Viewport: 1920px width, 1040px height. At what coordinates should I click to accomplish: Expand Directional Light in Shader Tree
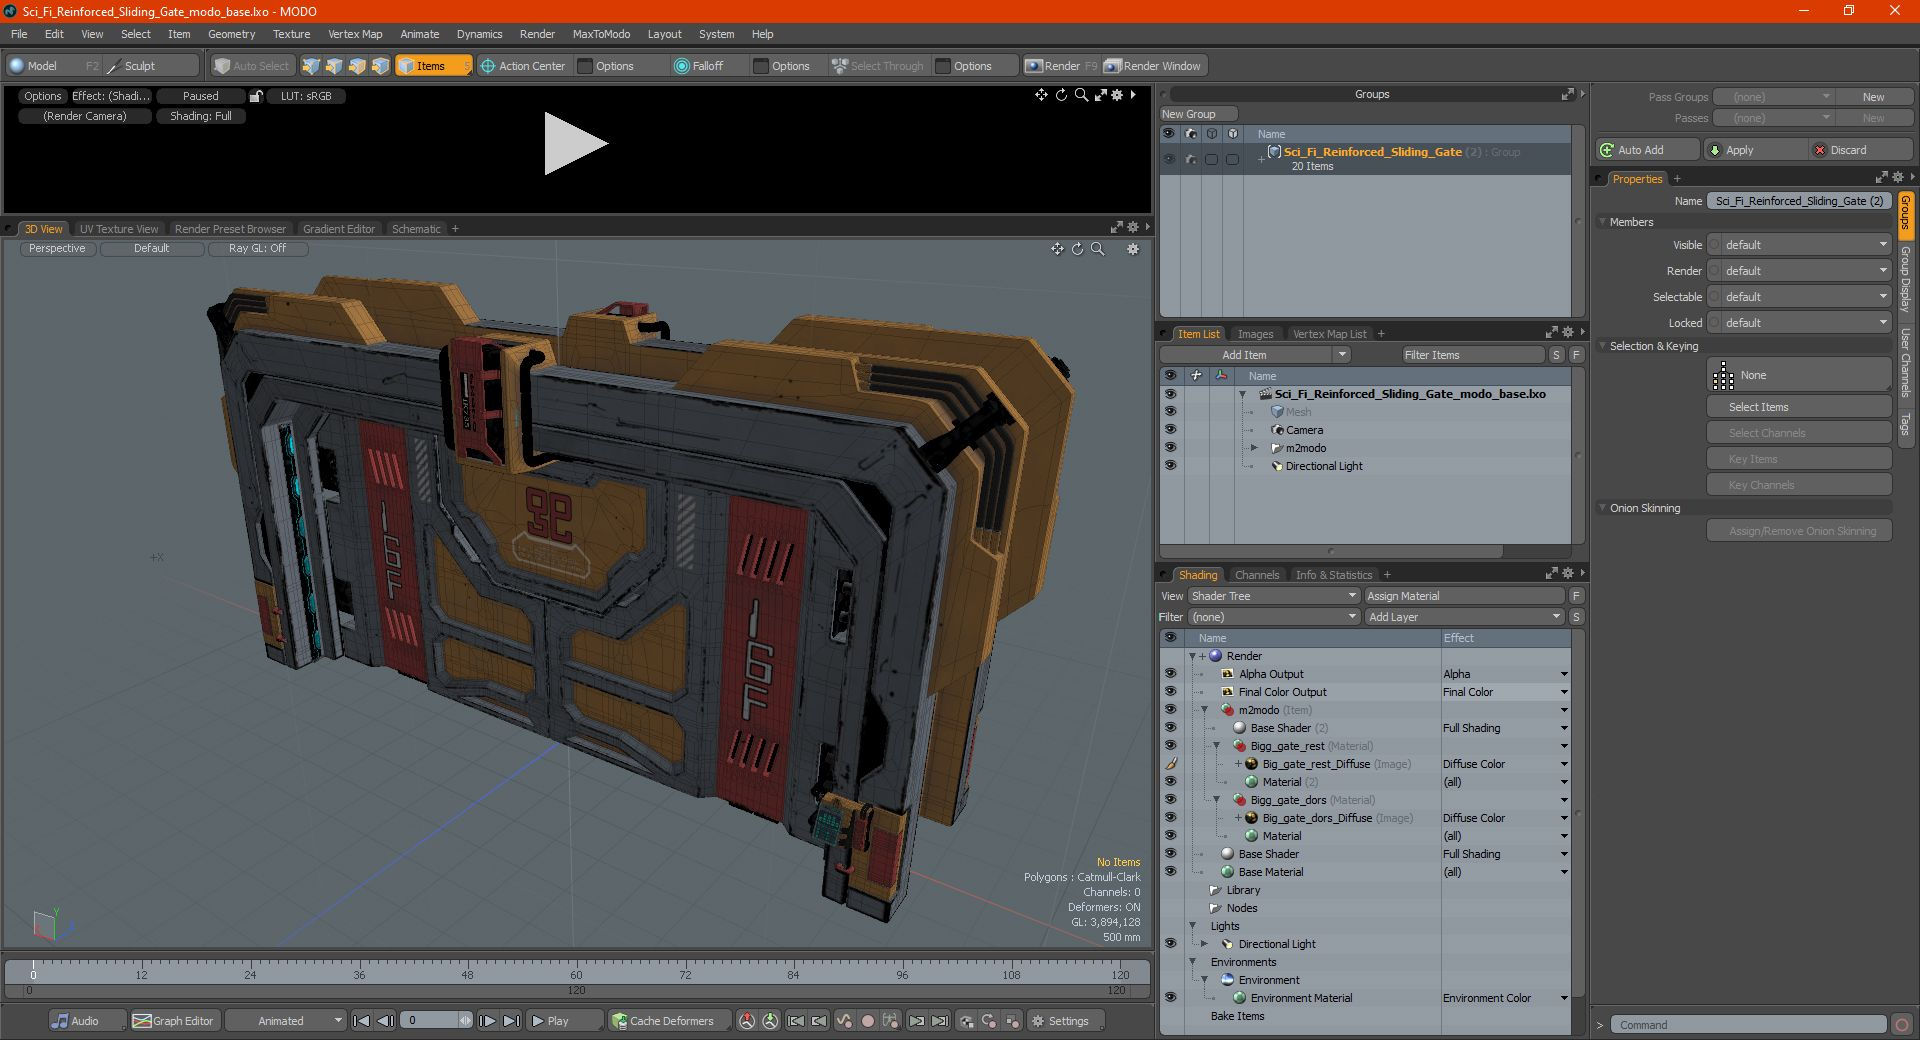tap(1205, 944)
